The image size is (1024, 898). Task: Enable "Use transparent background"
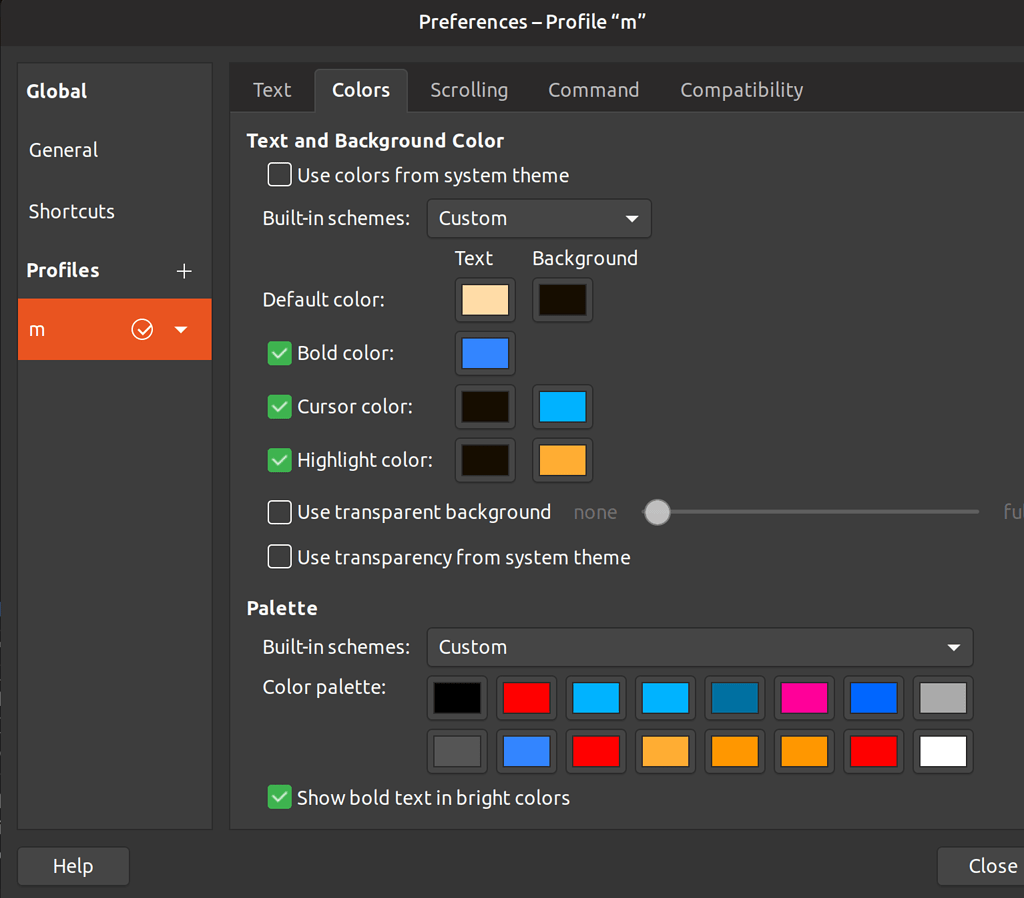279,512
